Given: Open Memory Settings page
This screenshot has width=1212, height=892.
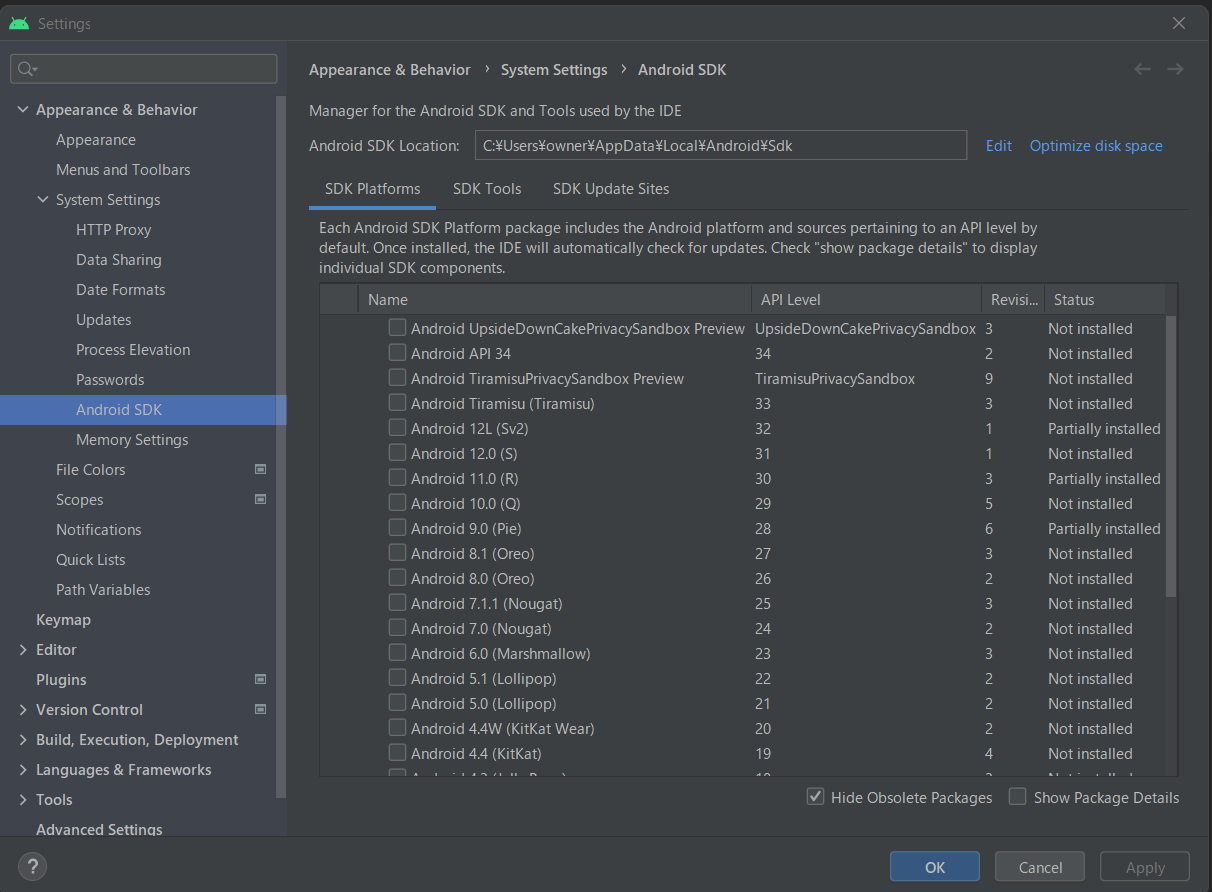Looking at the screenshot, I should click(132, 440).
